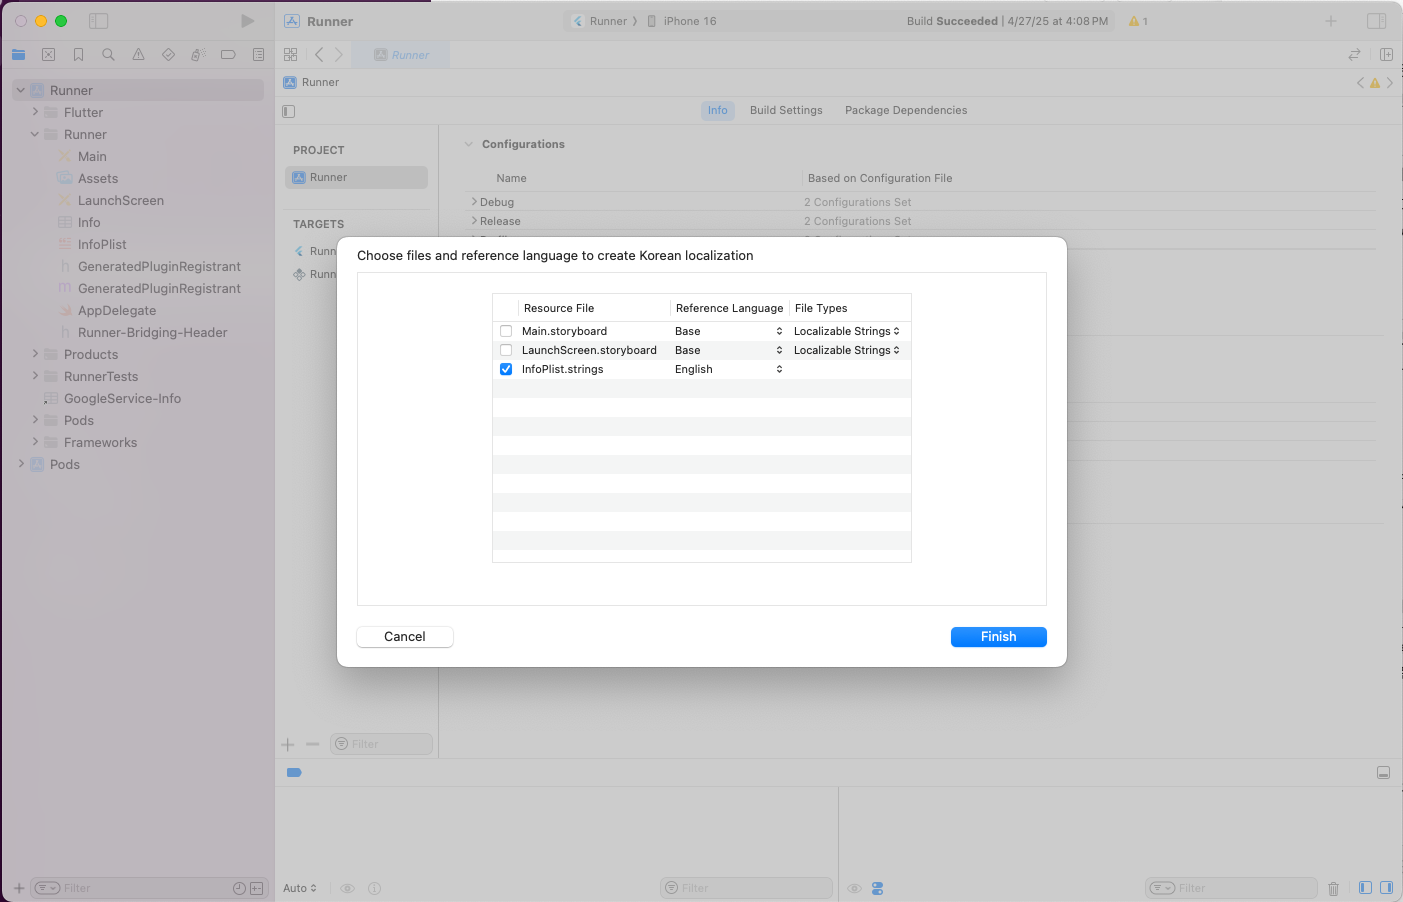Image resolution: width=1403 pixels, height=902 pixels.
Task: Check the LaunchScreen.storyboard checkbox
Action: [x=506, y=350]
